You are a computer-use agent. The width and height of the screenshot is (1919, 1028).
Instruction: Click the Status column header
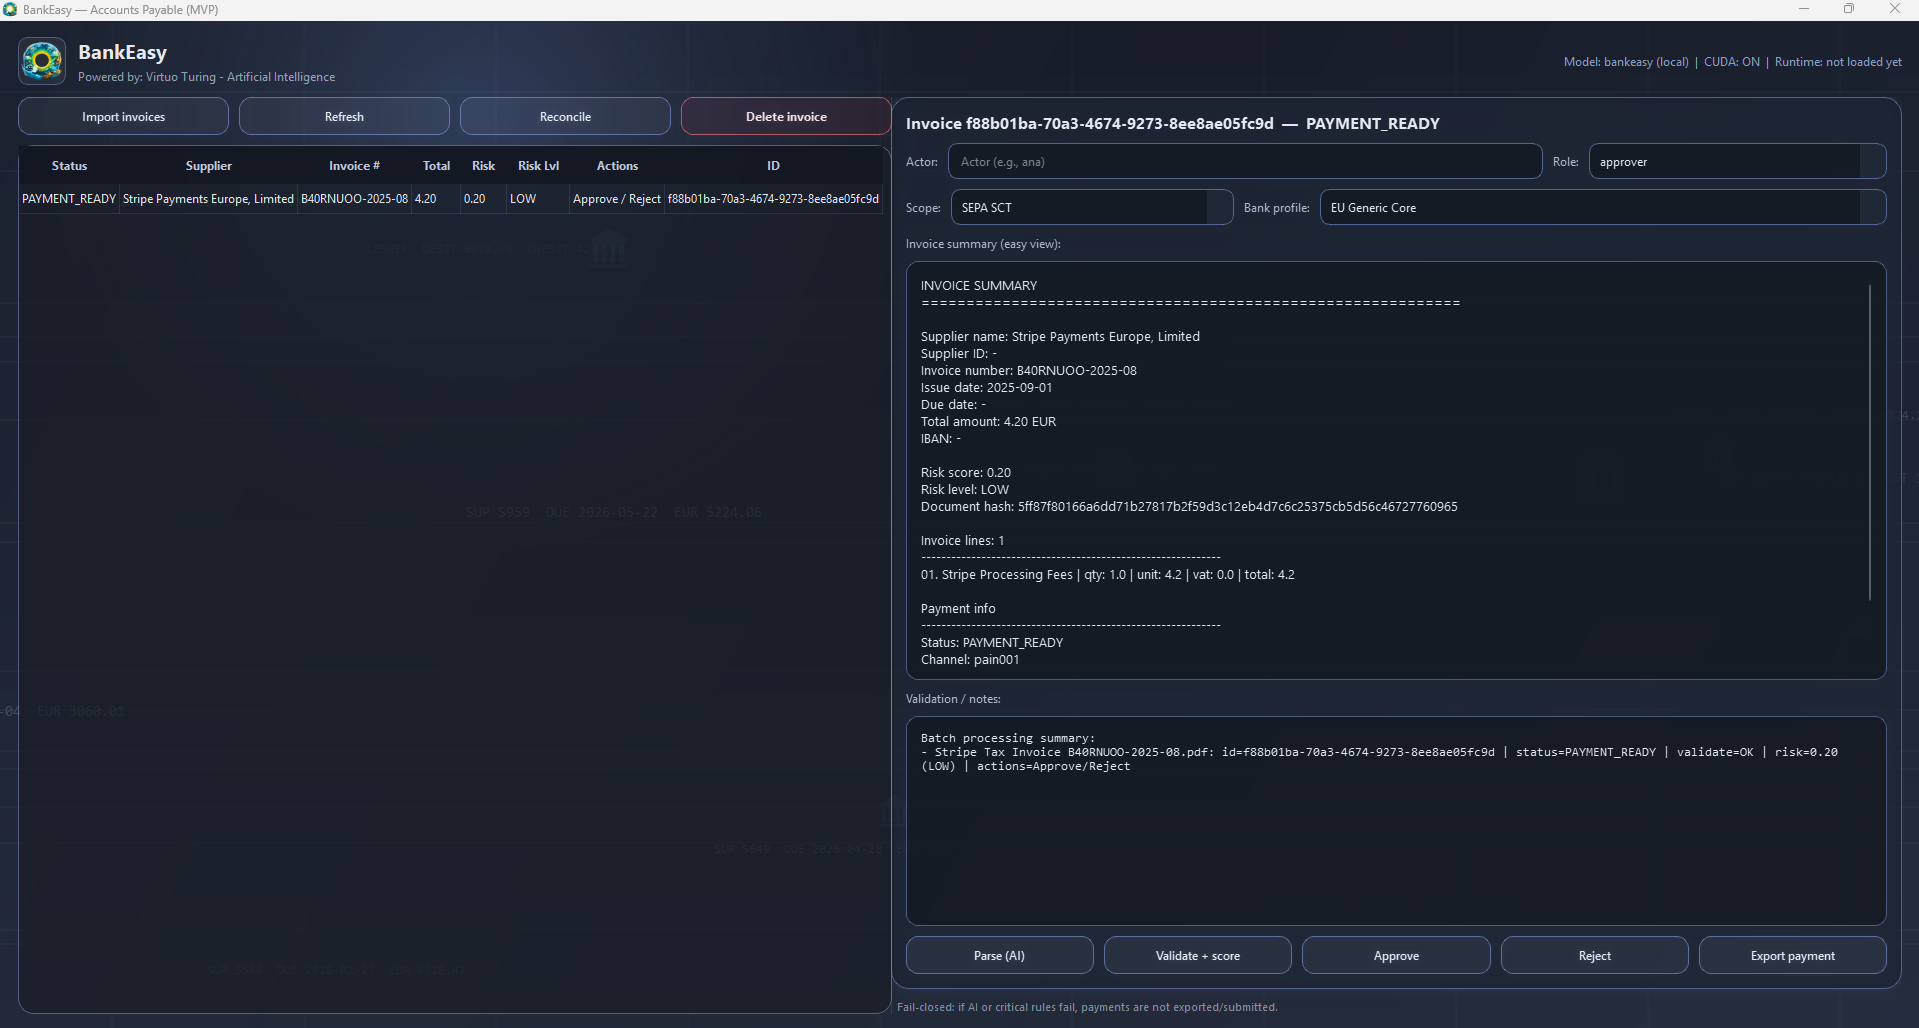click(x=68, y=165)
